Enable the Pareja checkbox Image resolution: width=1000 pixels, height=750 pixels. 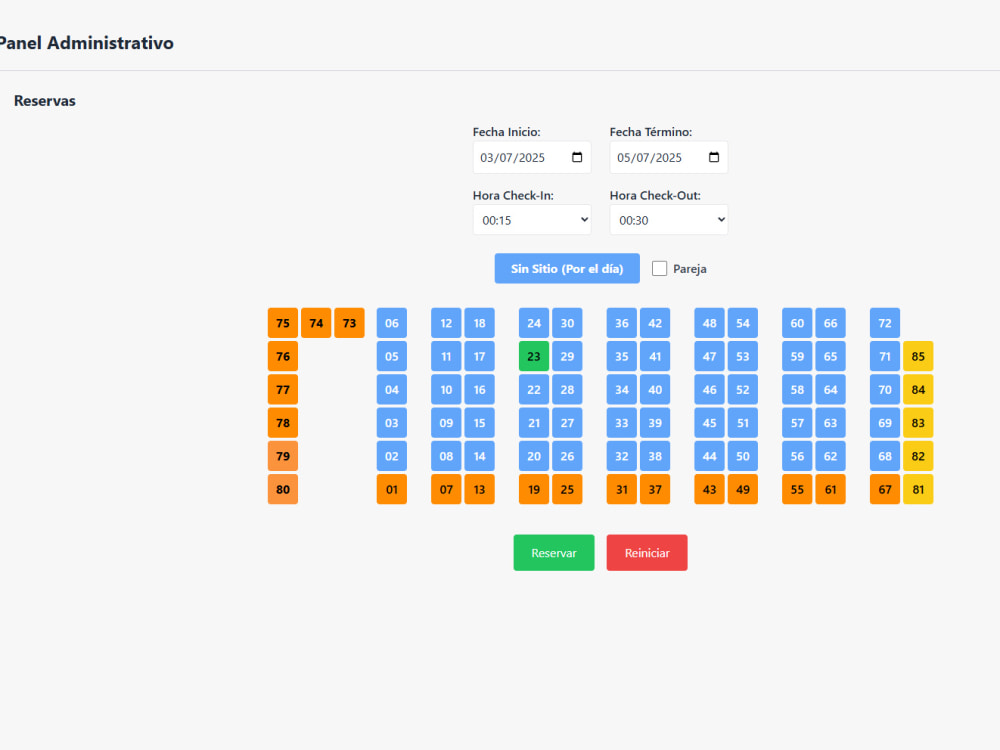tap(659, 268)
